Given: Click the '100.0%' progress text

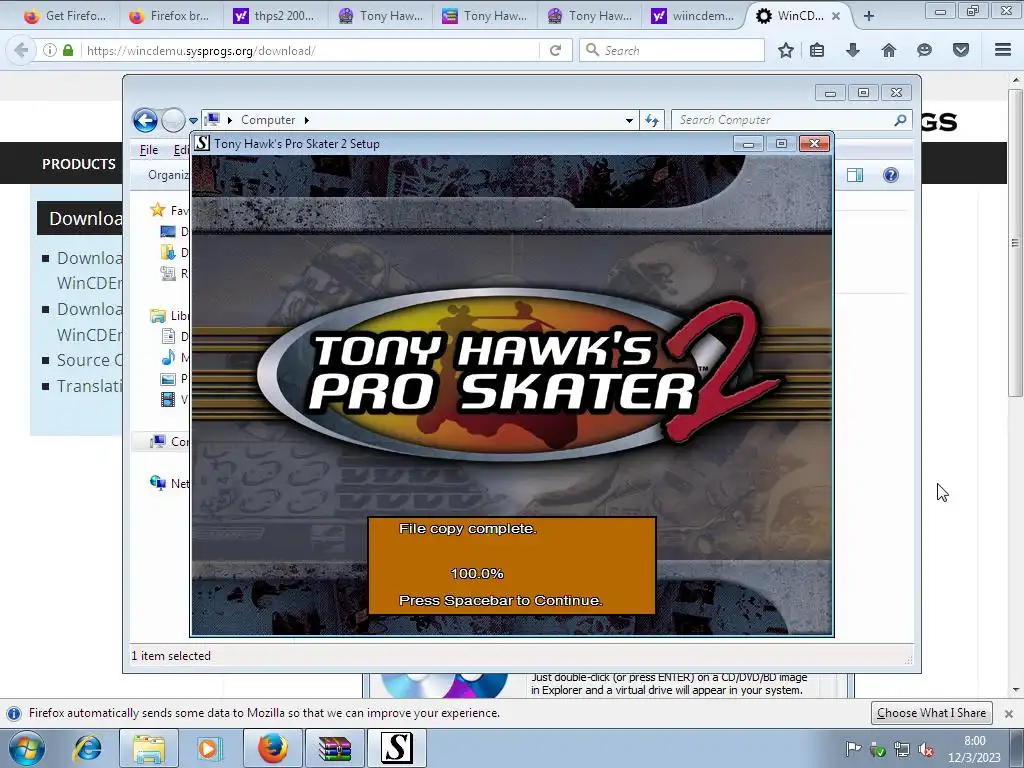Looking at the screenshot, I should (x=477, y=574).
